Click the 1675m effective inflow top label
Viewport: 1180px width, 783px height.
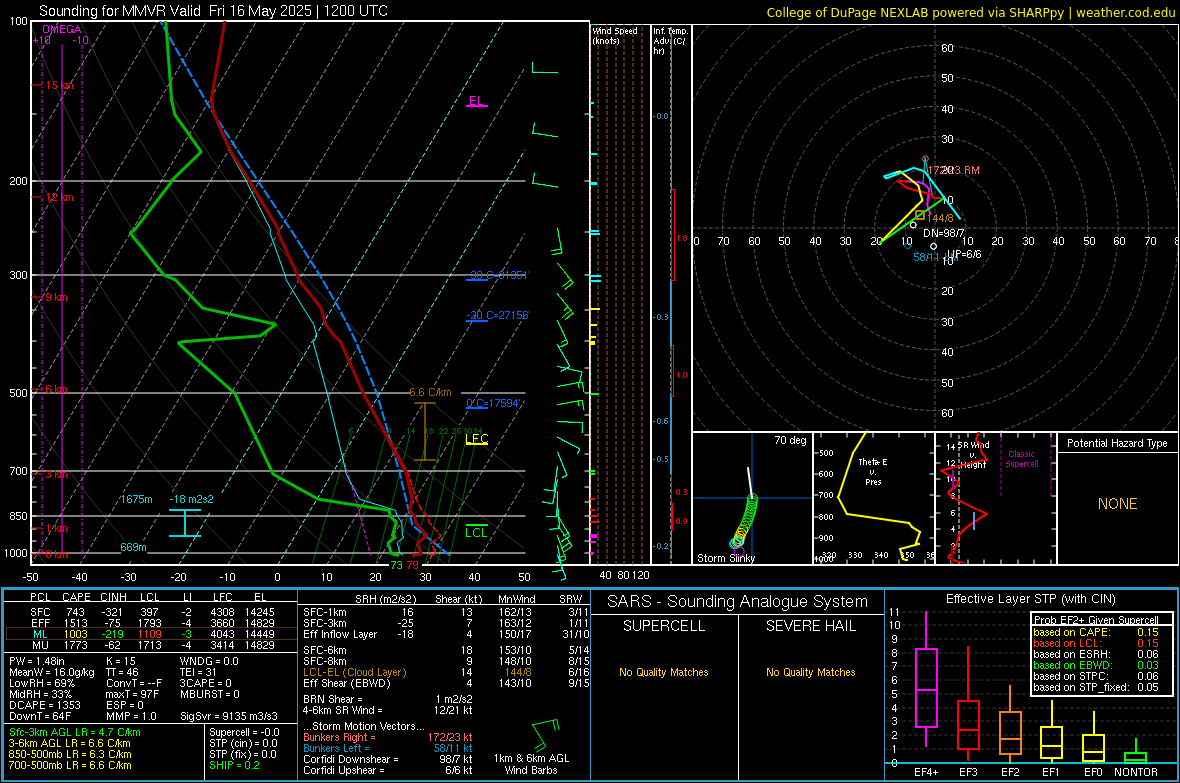pyautogui.click(x=136, y=499)
